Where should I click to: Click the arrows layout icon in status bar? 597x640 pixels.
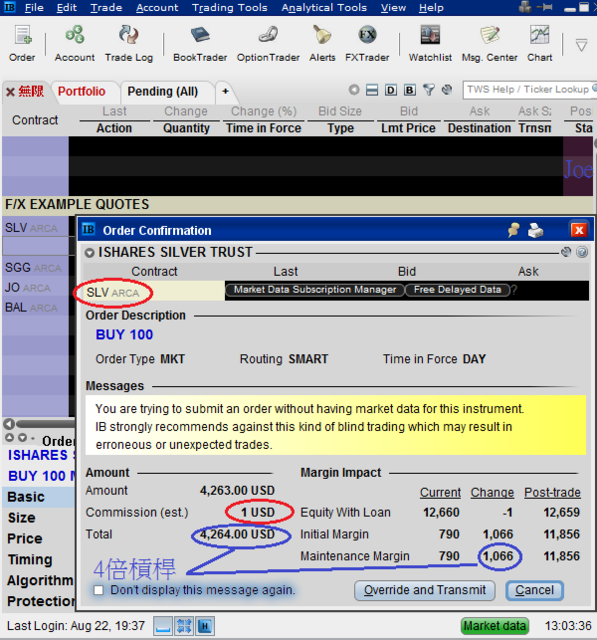[x=184, y=626]
